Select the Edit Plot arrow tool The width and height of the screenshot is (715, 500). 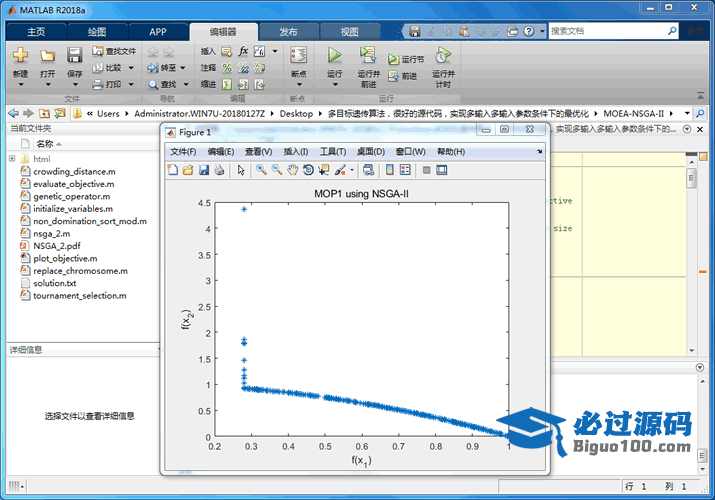point(241,170)
